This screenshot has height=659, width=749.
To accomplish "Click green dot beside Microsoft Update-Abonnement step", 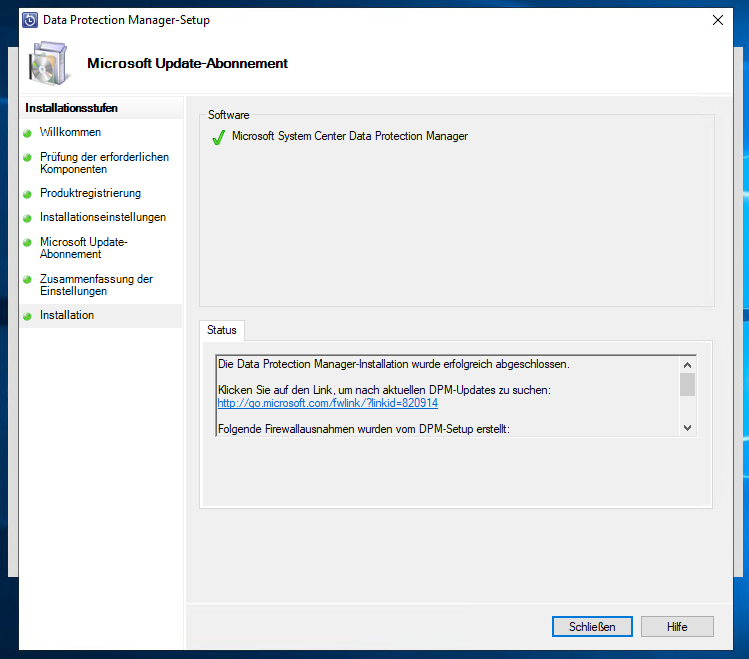I will click(x=27, y=243).
